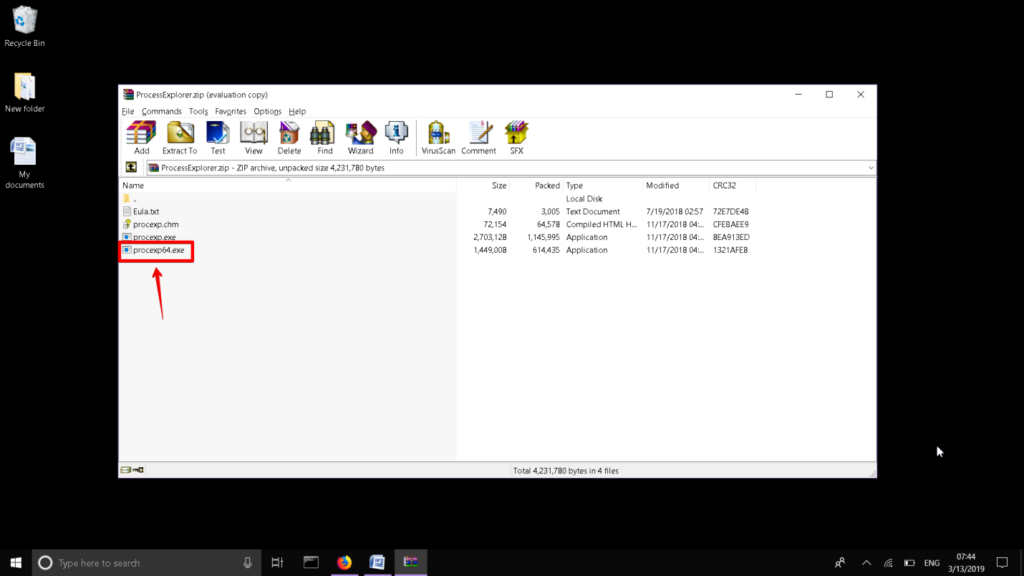1024x576 pixels.
Task: Open the Tools menu
Action: pos(198,111)
